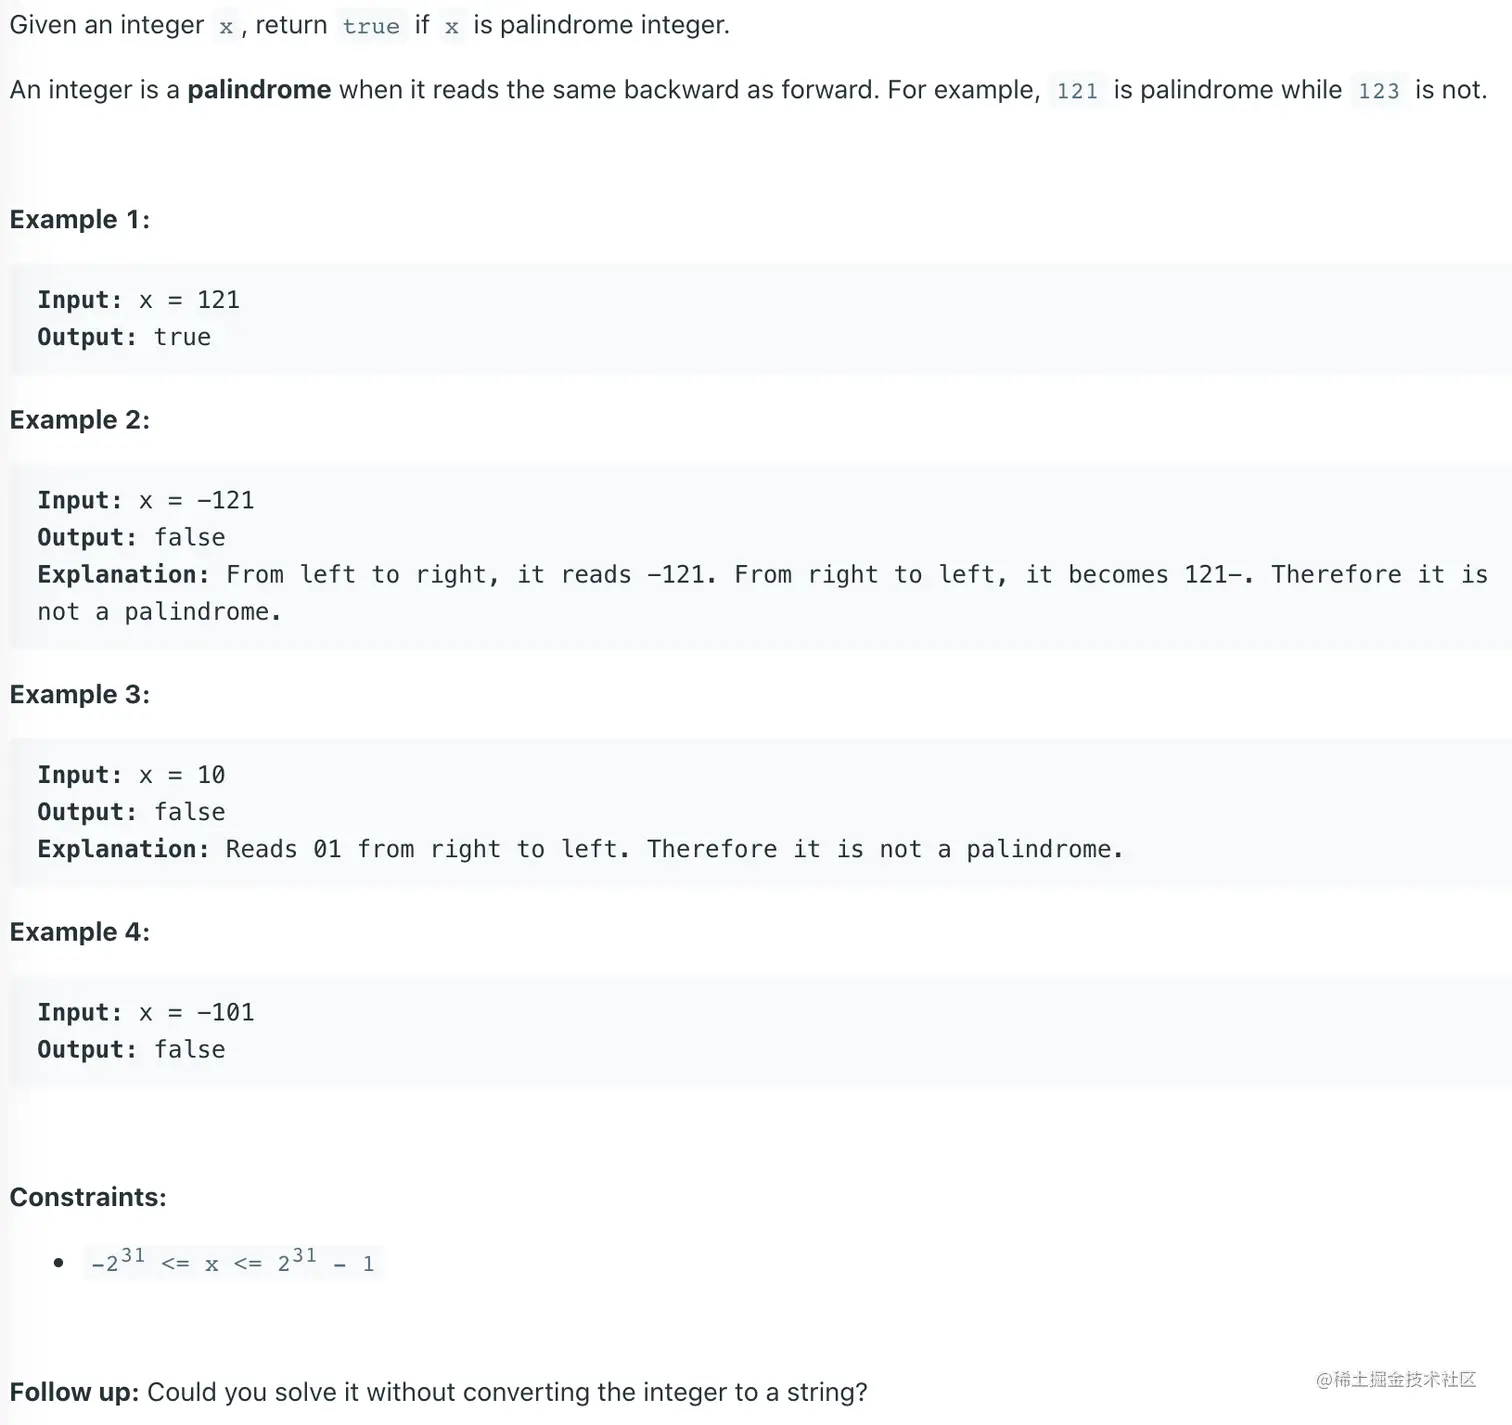Click the 'Example 4:' heading
The image size is (1512, 1425).
[80, 932]
